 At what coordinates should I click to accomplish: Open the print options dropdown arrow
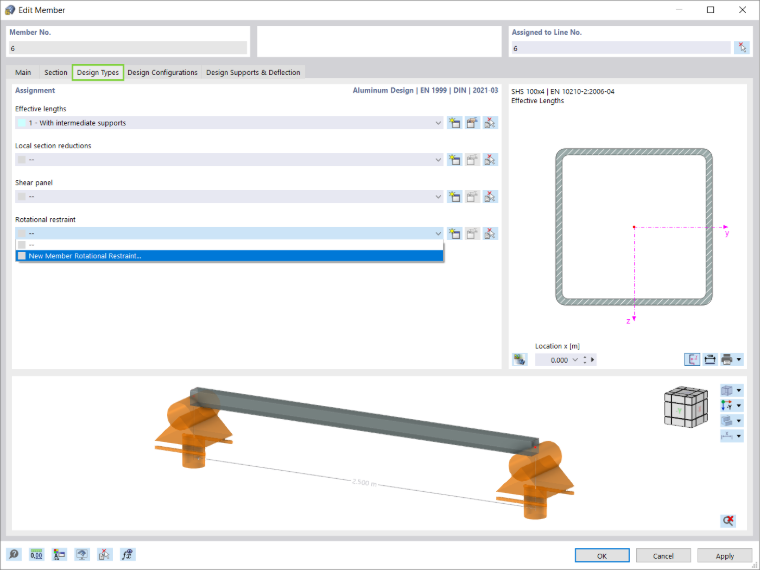tap(739, 360)
